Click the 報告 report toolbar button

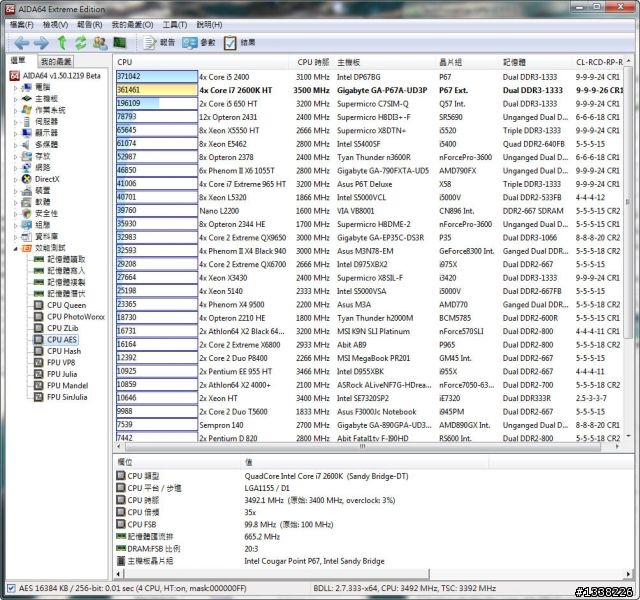[158, 42]
